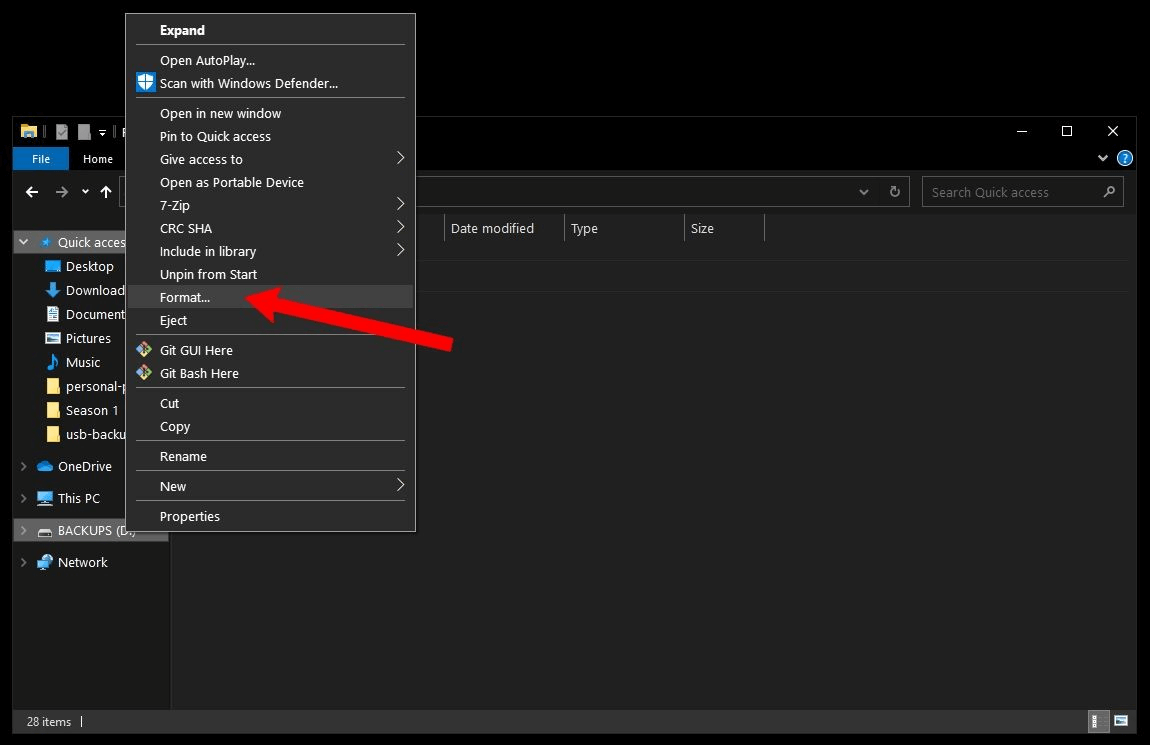Open the File ribbon tab
Image resolution: width=1150 pixels, height=745 pixels.
pos(41,159)
